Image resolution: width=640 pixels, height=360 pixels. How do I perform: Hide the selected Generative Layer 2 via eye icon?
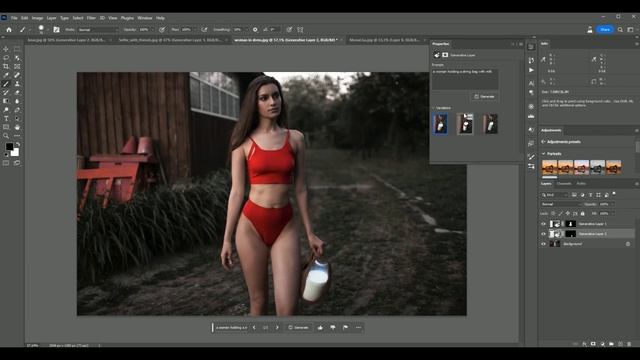click(x=543, y=234)
